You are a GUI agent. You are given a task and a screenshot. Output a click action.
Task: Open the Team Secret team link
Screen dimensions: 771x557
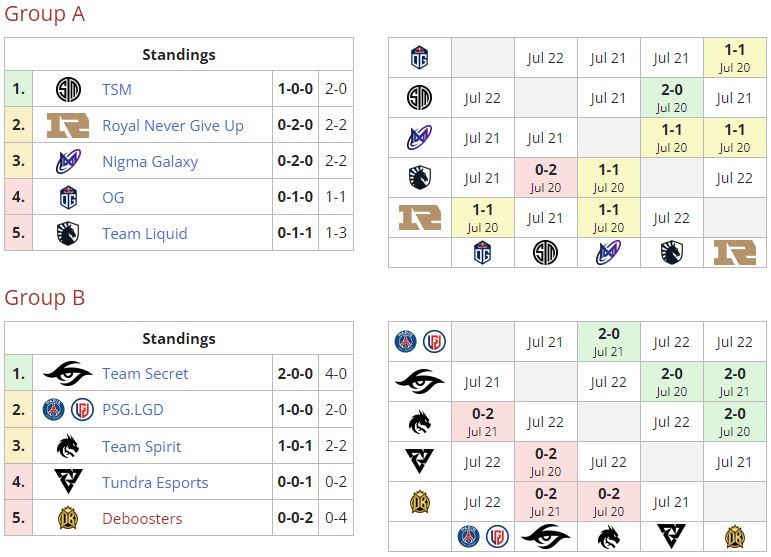point(145,374)
